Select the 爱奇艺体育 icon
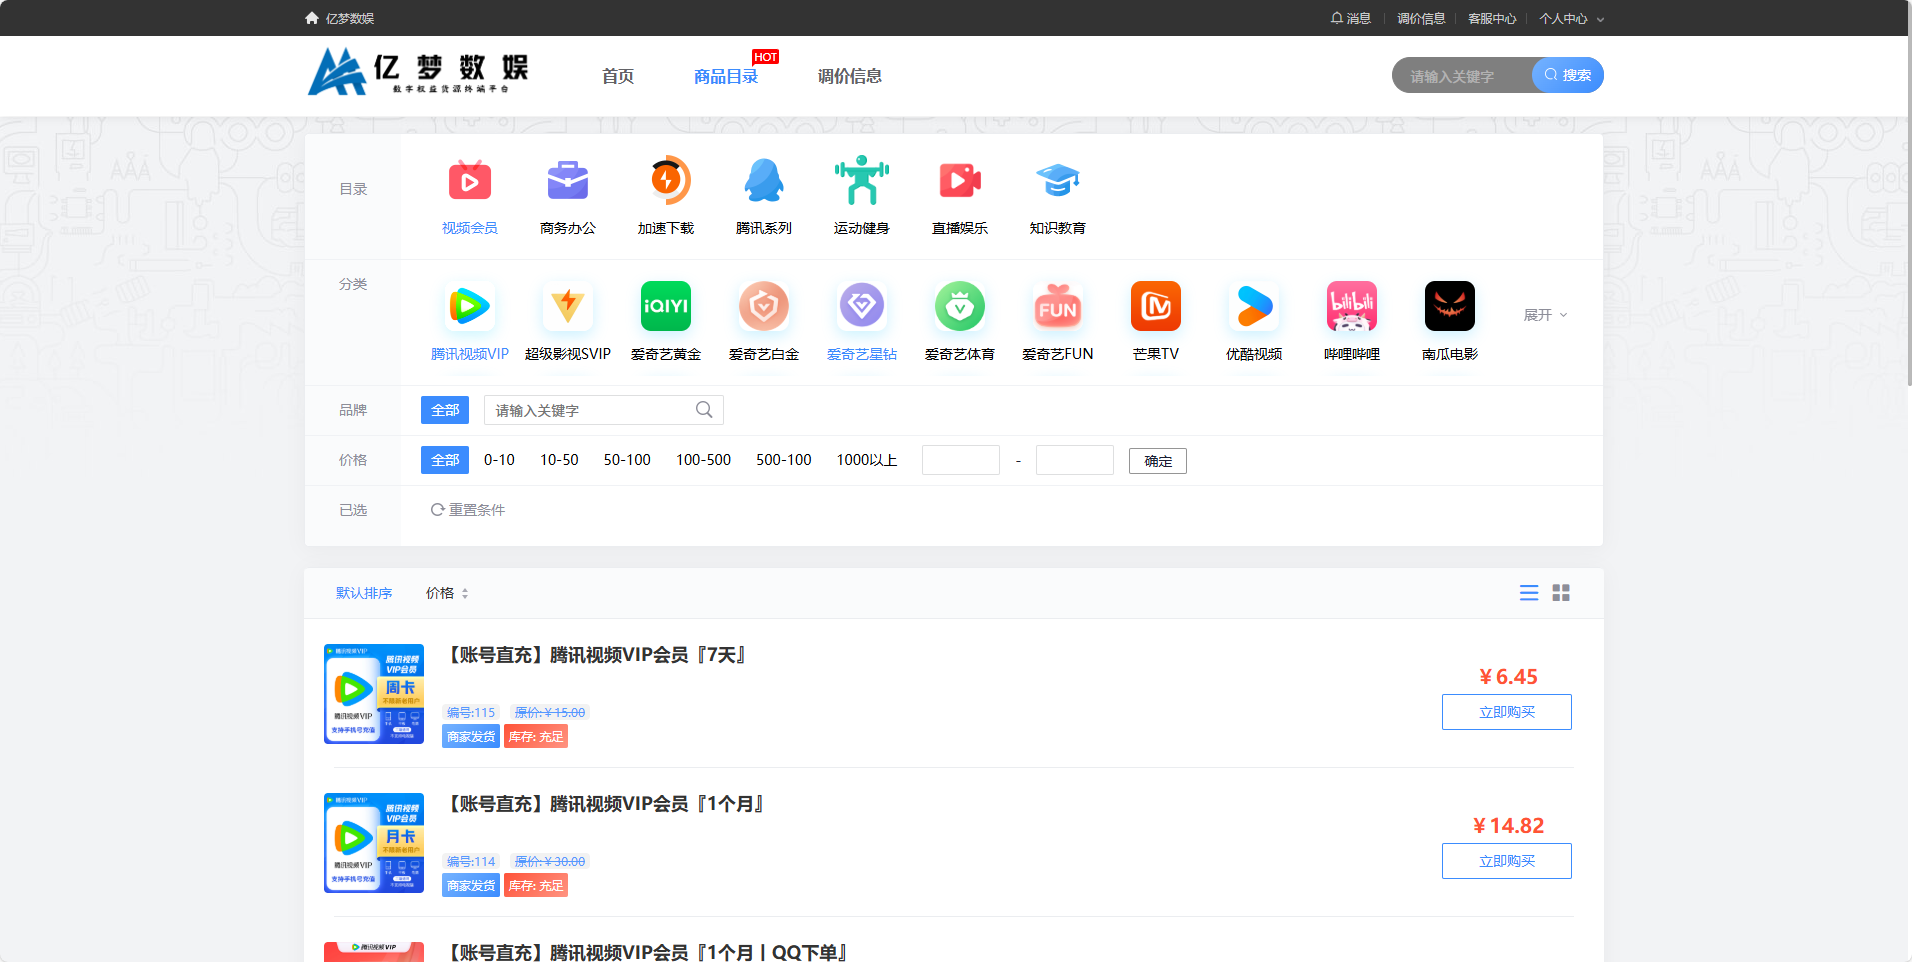 coord(960,306)
